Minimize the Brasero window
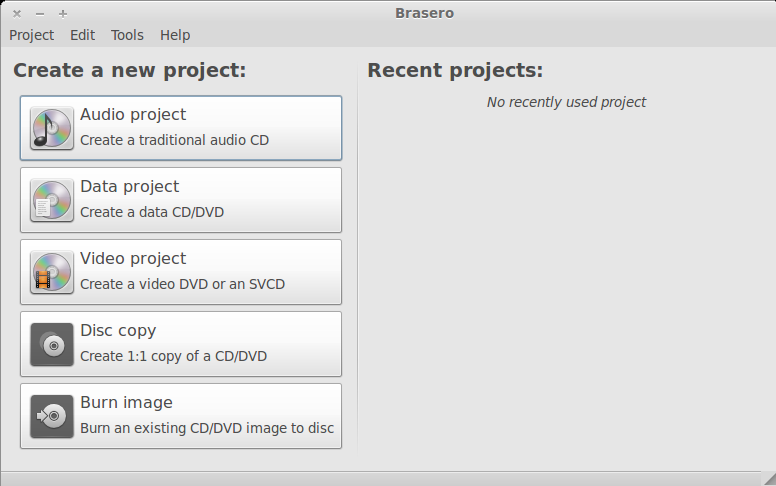Viewport: 776px width, 486px height. click(x=40, y=14)
